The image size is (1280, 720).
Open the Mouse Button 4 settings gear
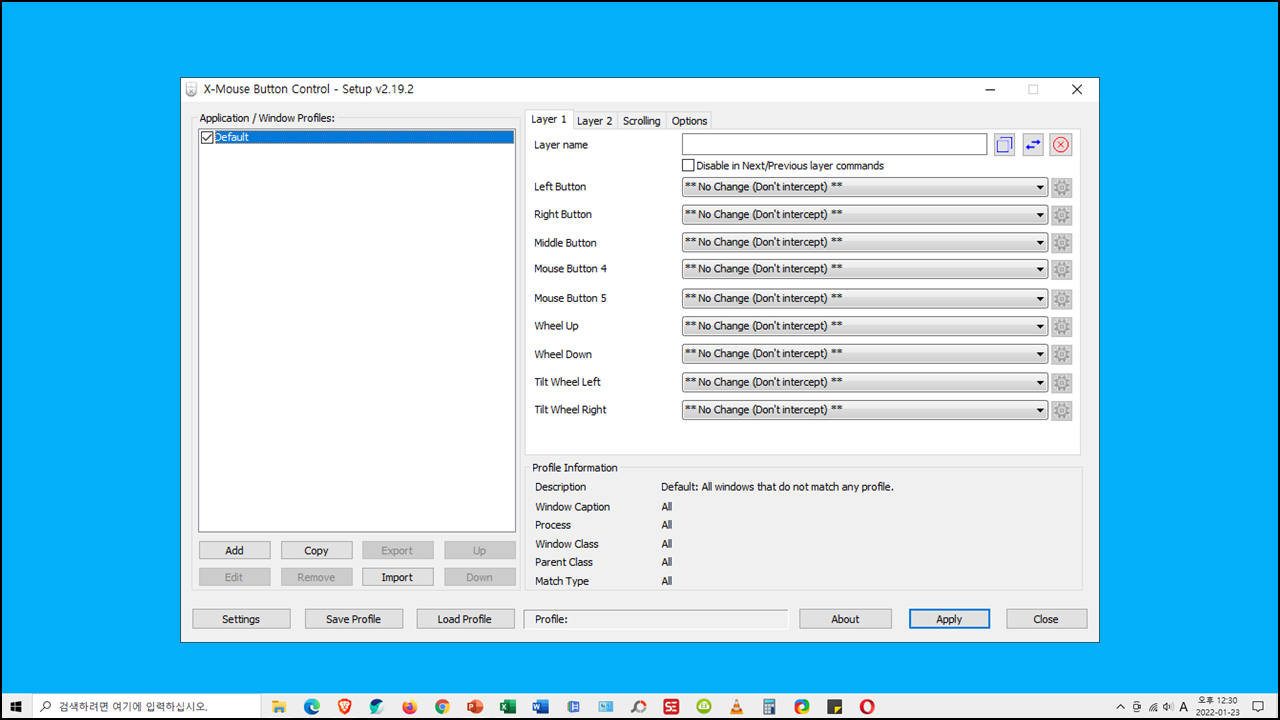(1061, 269)
